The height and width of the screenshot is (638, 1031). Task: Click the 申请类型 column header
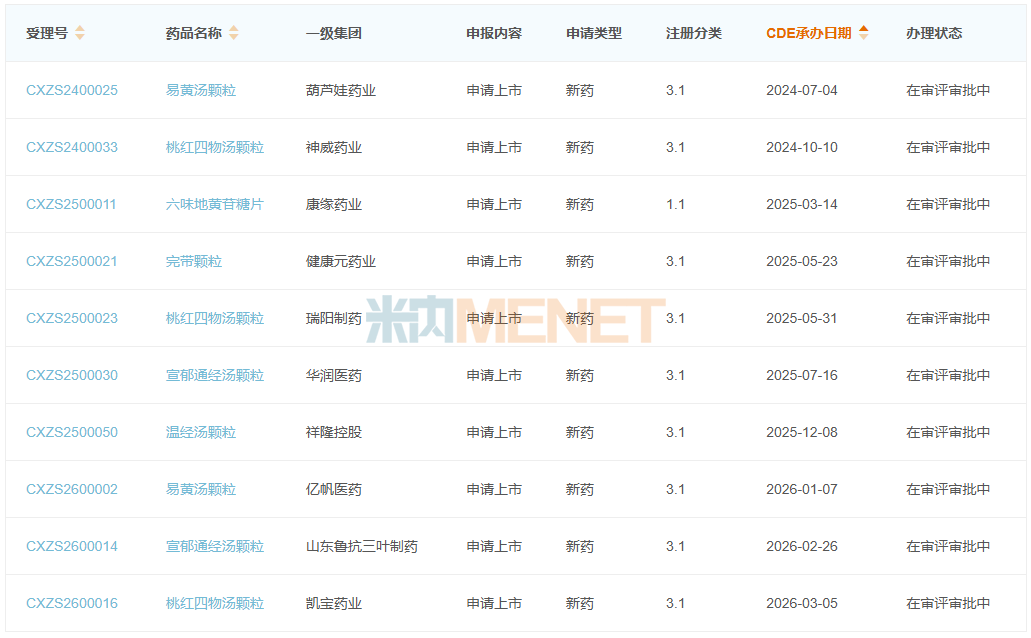[594, 33]
